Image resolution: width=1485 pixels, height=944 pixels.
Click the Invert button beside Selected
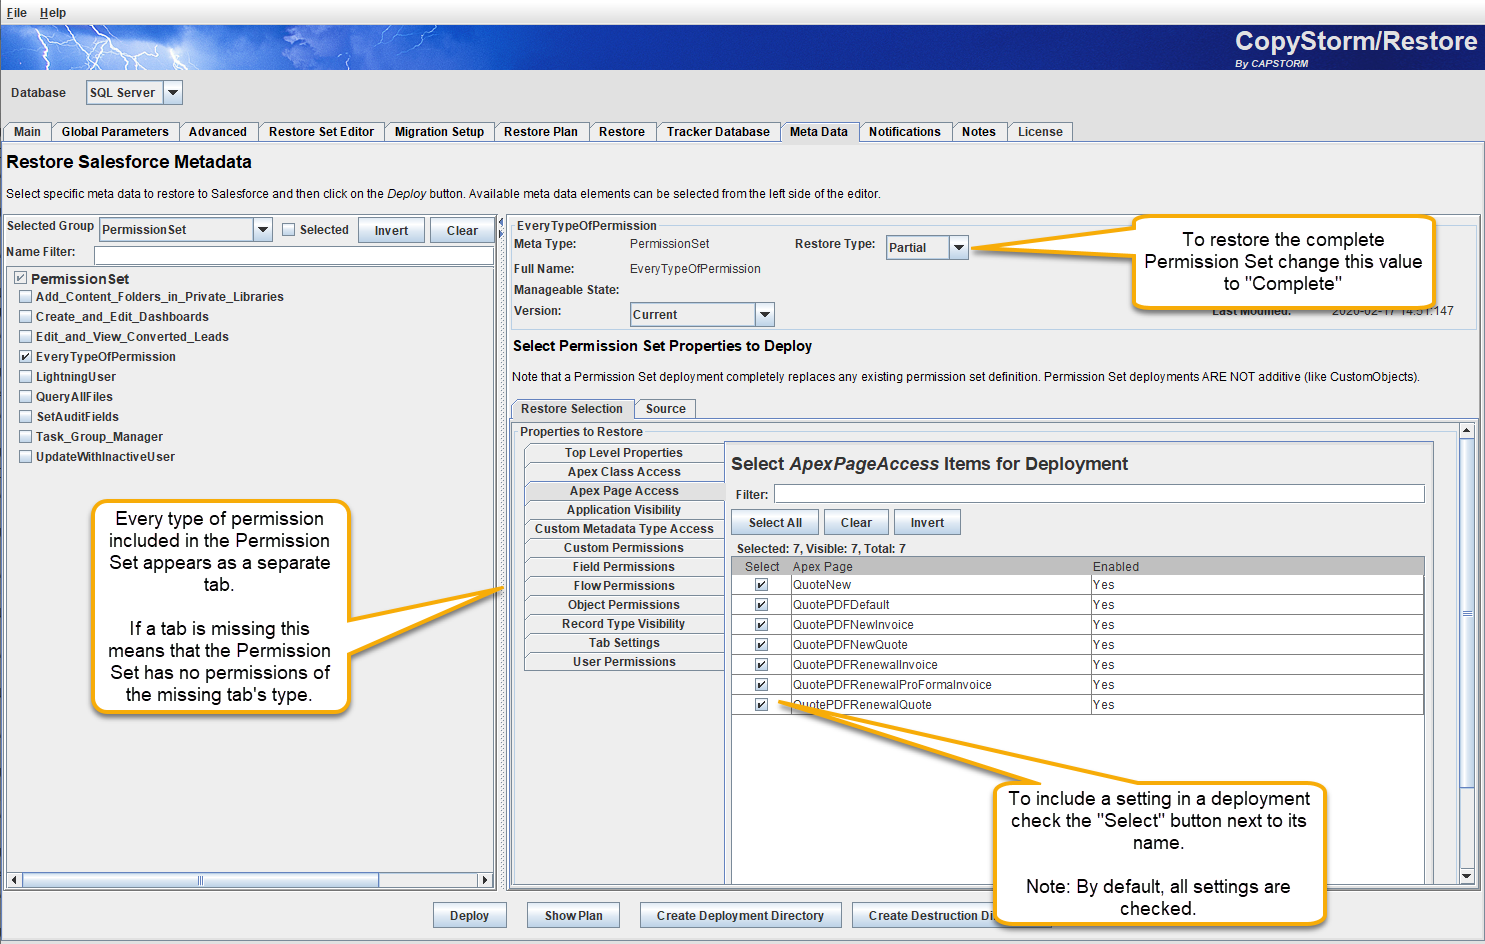click(x=391, y=231)
